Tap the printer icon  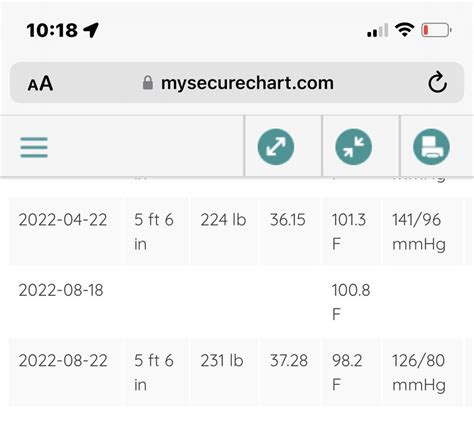click(431, 147)
